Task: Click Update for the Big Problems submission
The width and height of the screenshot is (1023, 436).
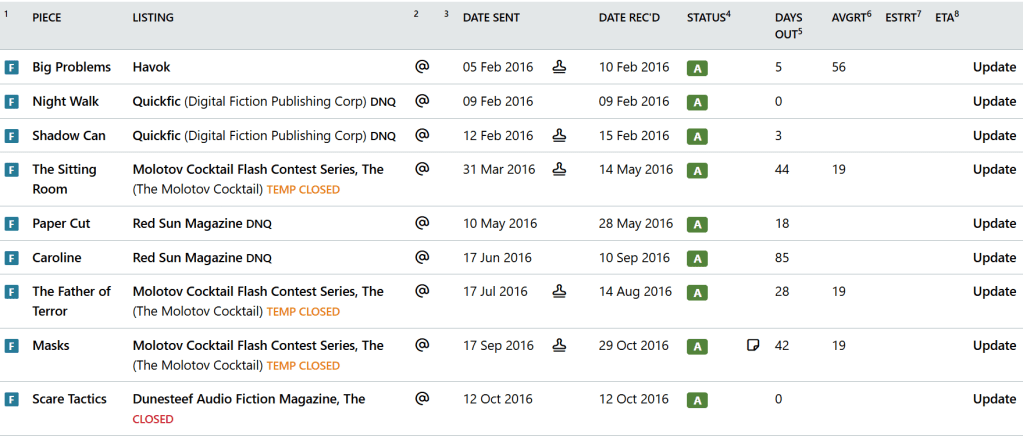Action: pos(994,67)
